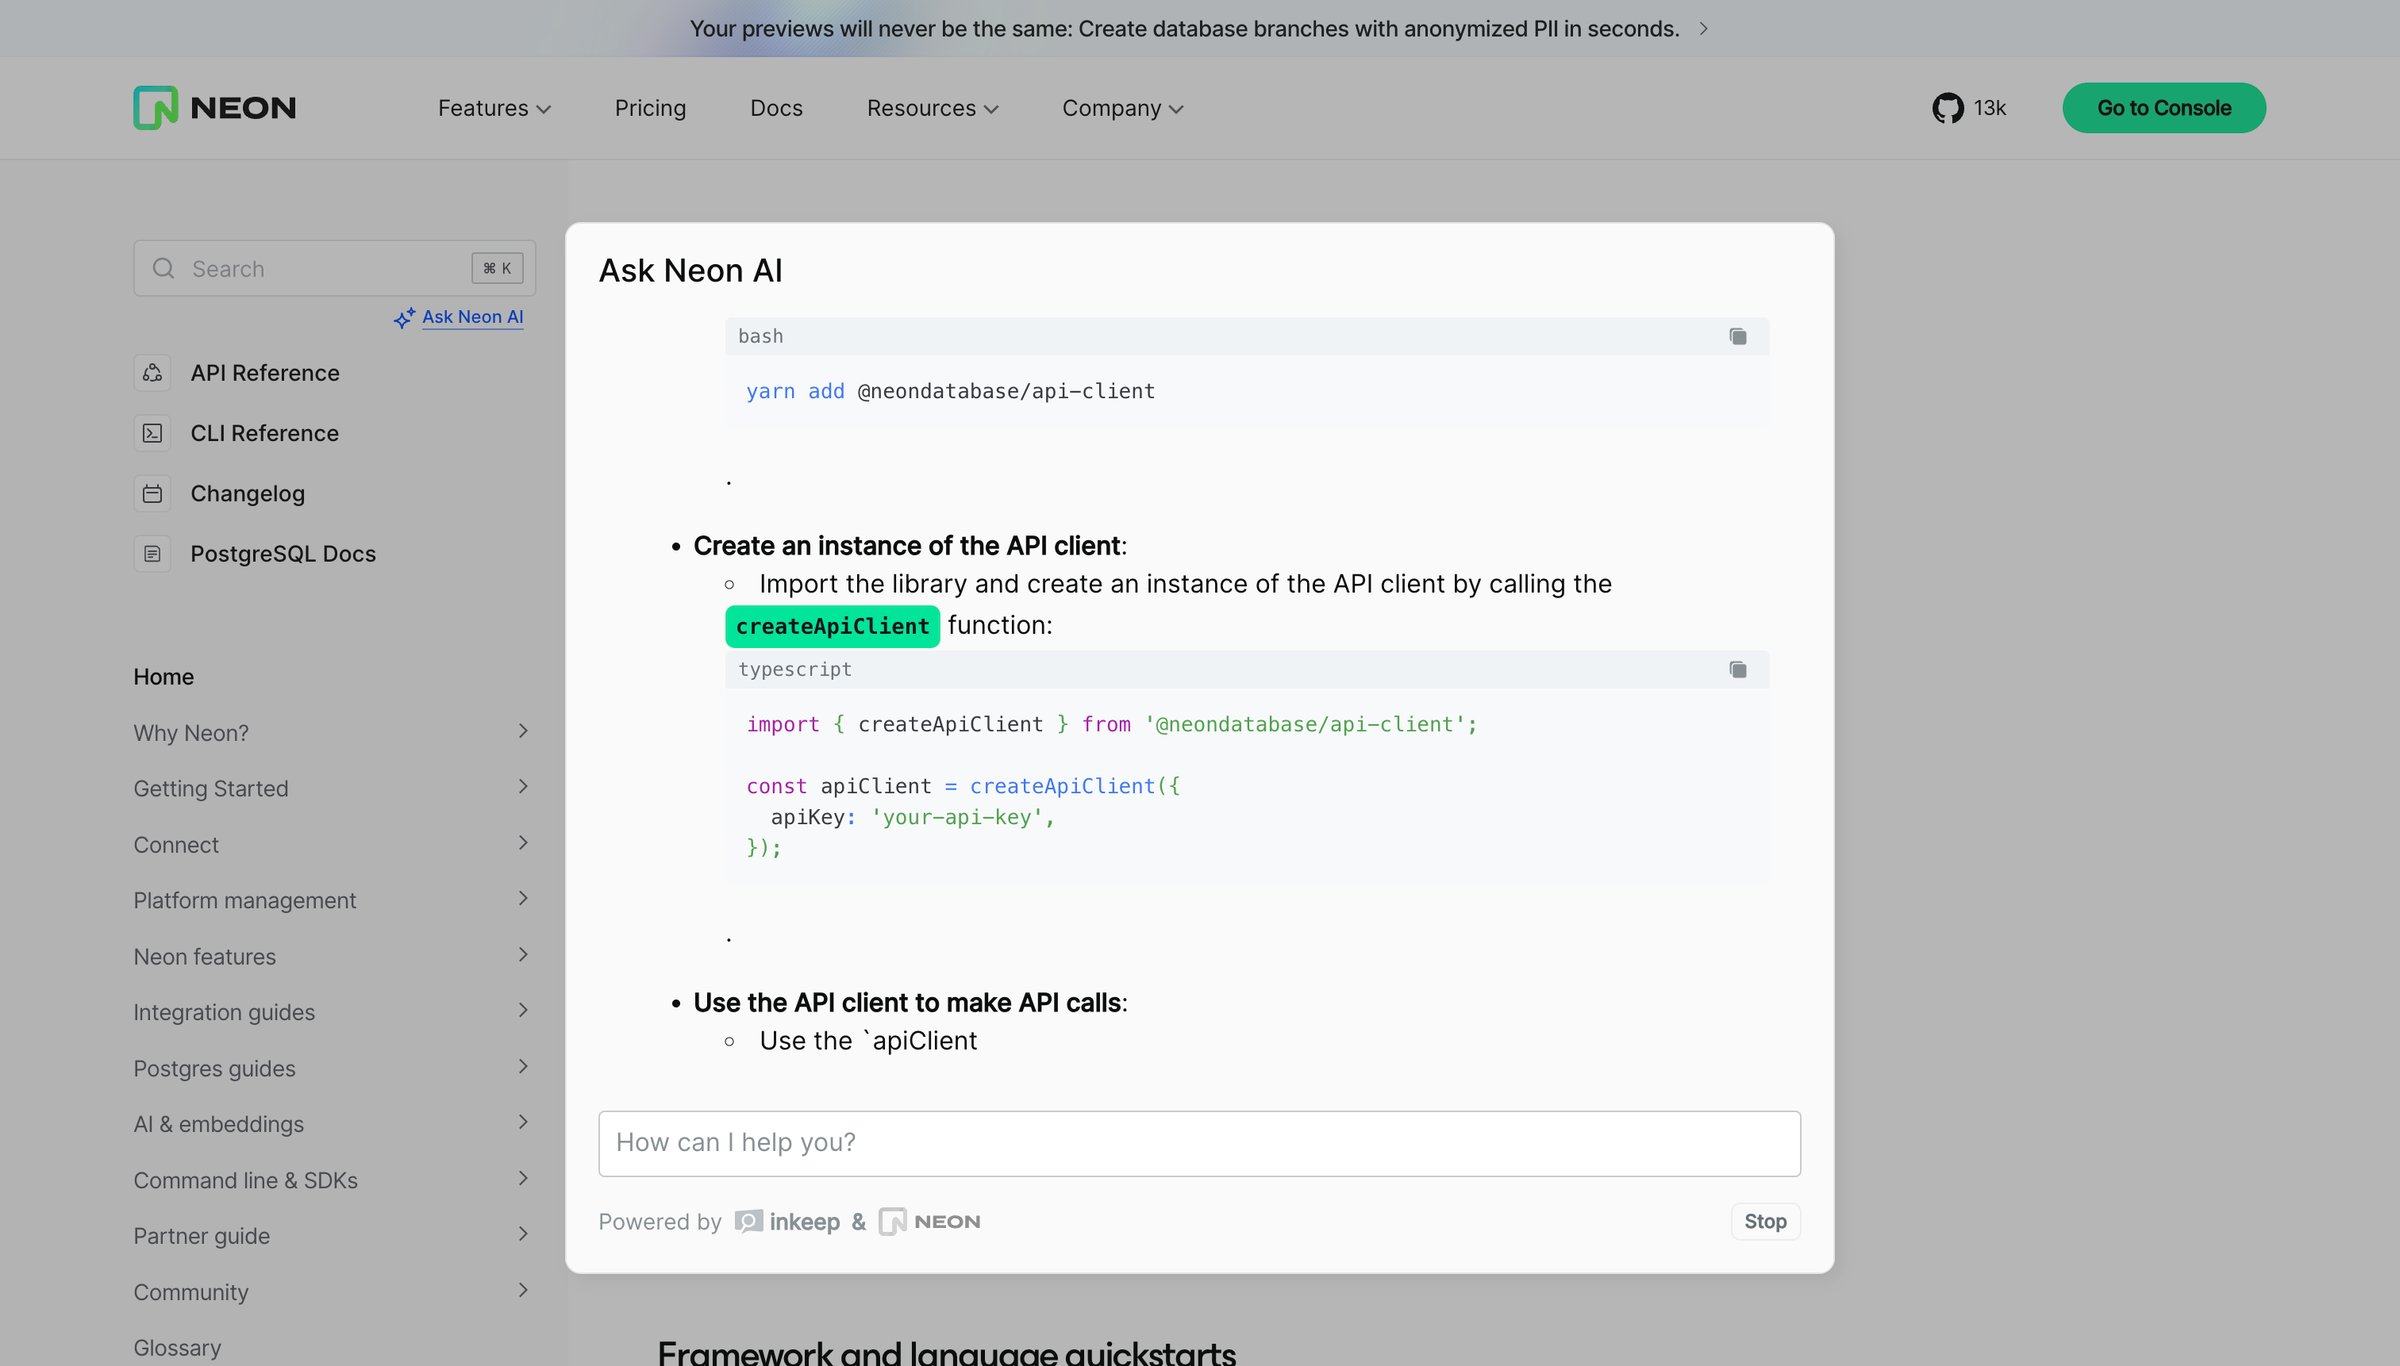Focus the Search docs field
Screen dimensions: 2400x1366
(x=334, y=268)
